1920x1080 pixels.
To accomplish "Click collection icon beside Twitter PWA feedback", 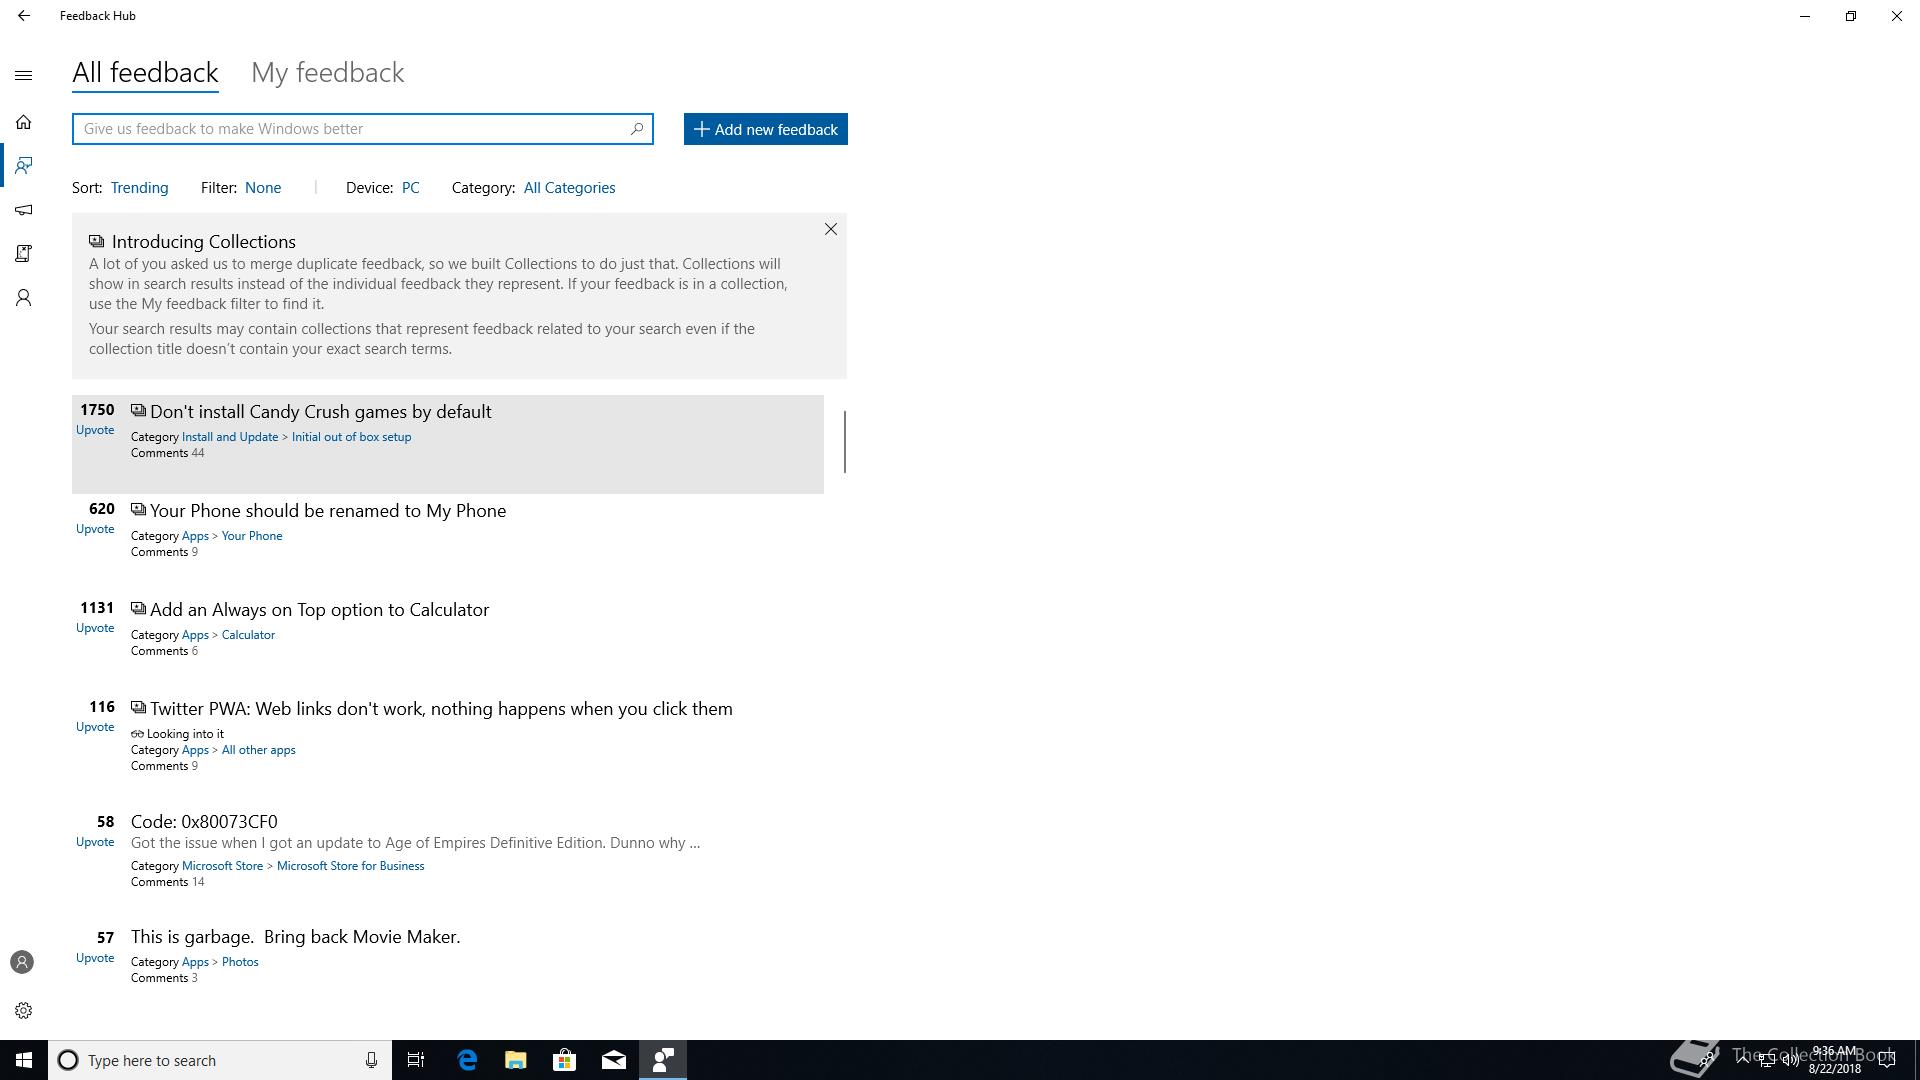I will click(x=138, y=707).
